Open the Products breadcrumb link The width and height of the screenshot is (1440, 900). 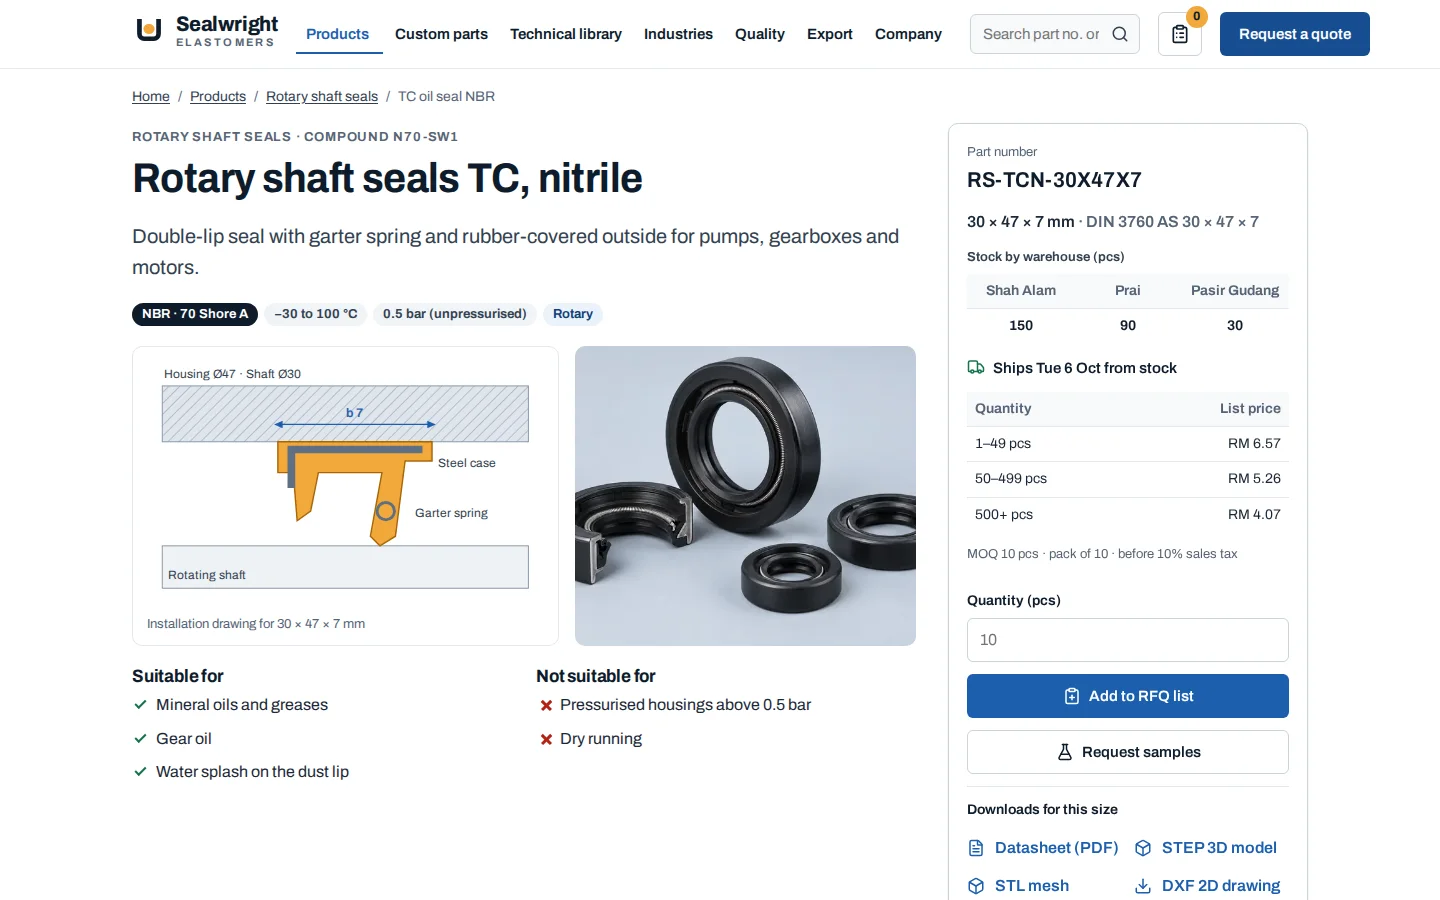point(218,96)
